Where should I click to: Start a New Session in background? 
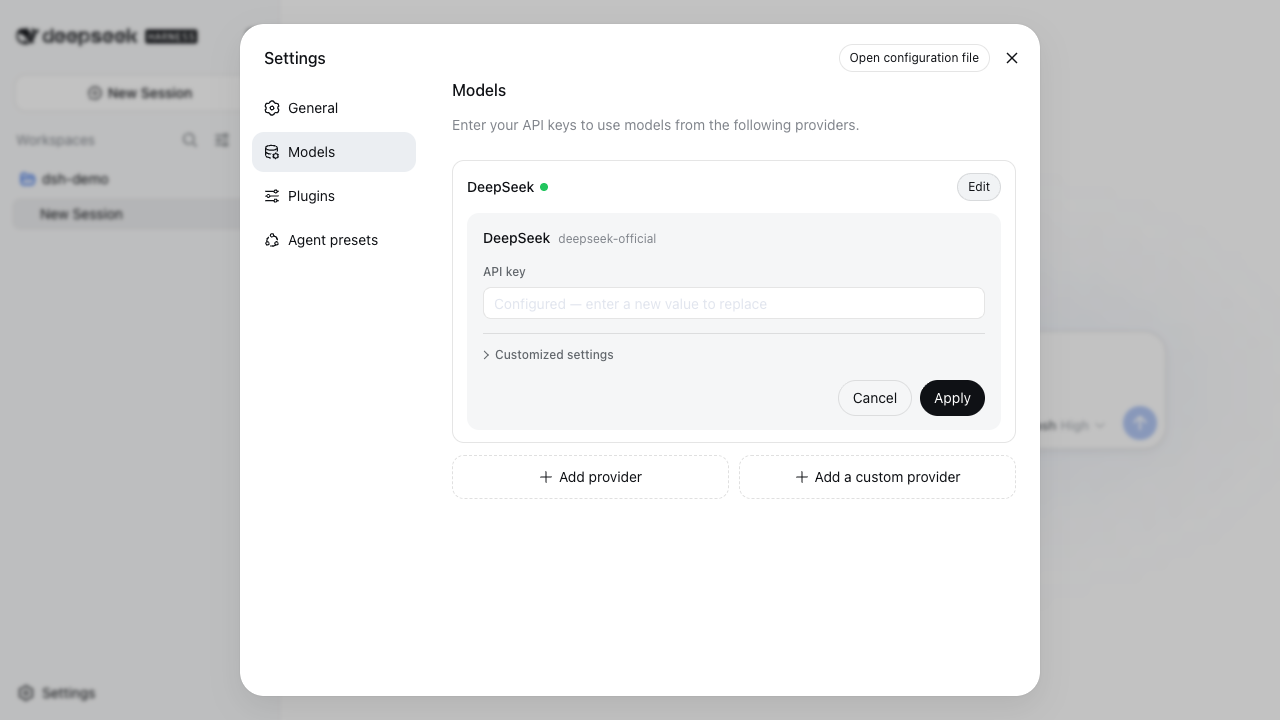139,93
